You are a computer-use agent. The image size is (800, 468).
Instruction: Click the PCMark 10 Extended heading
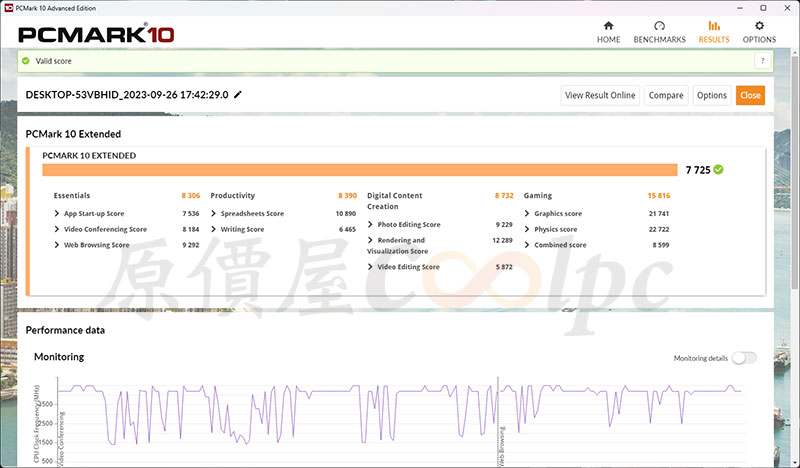[73, 134]
